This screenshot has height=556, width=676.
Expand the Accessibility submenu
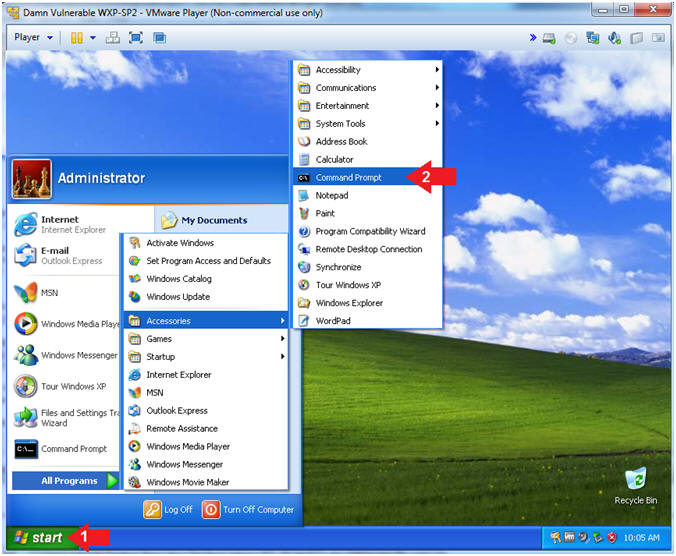click(368, 70)
